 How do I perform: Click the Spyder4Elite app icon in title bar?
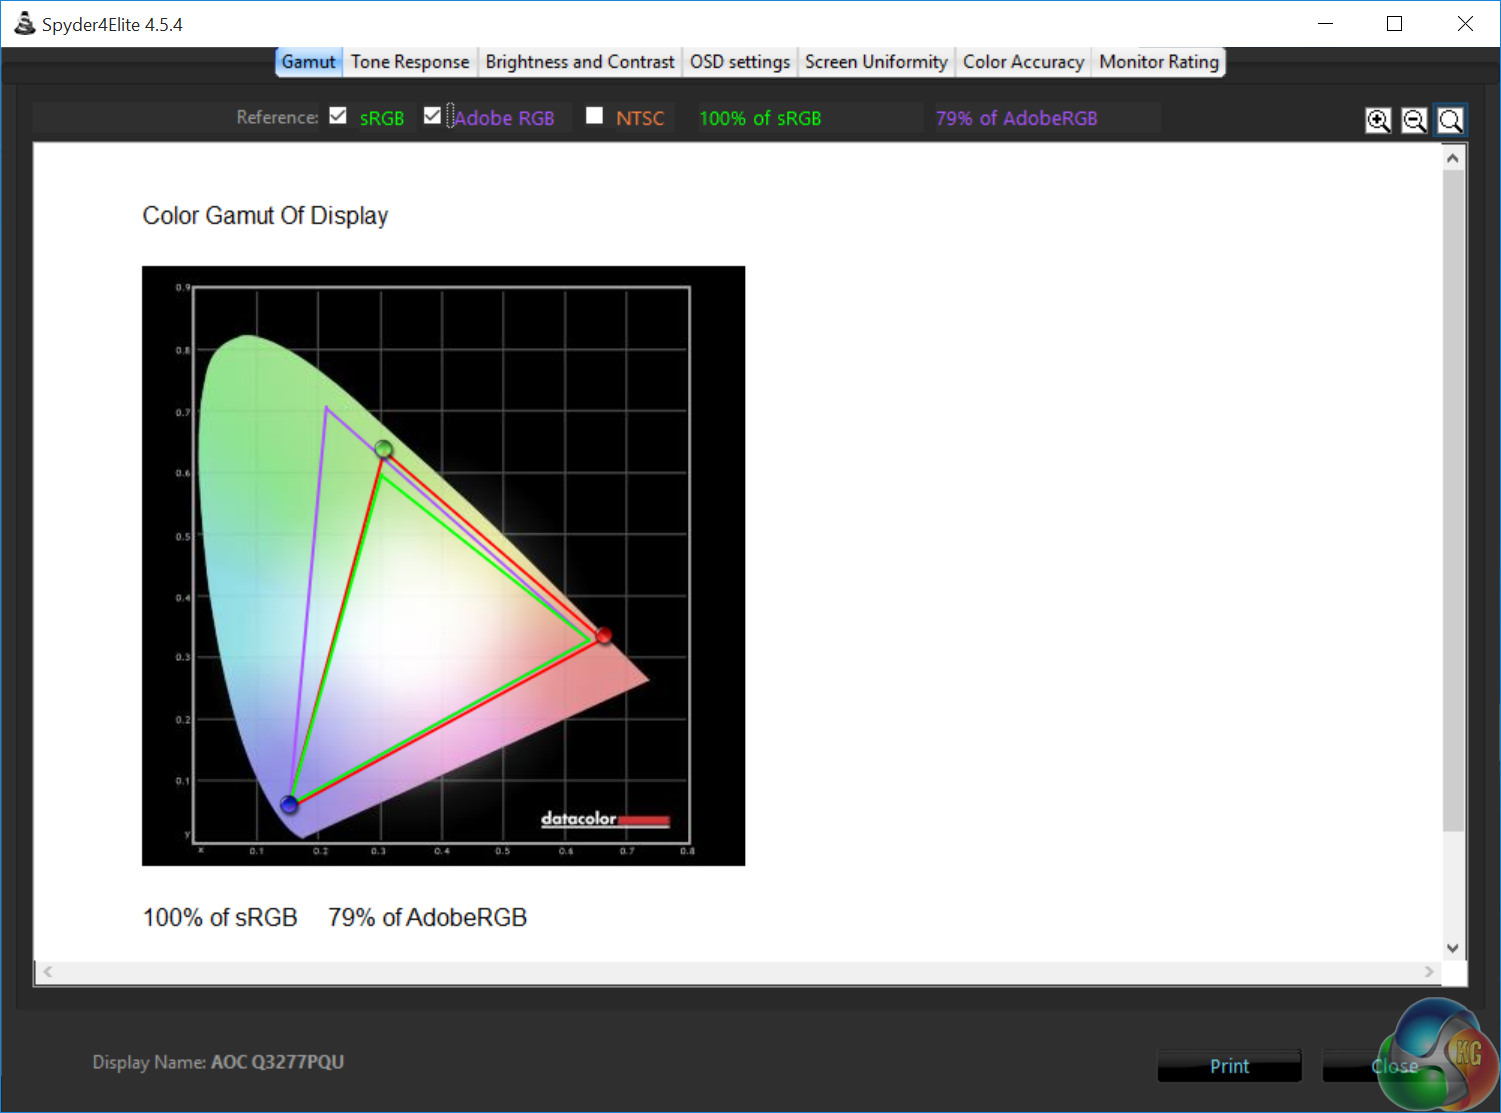click(25, 24)
